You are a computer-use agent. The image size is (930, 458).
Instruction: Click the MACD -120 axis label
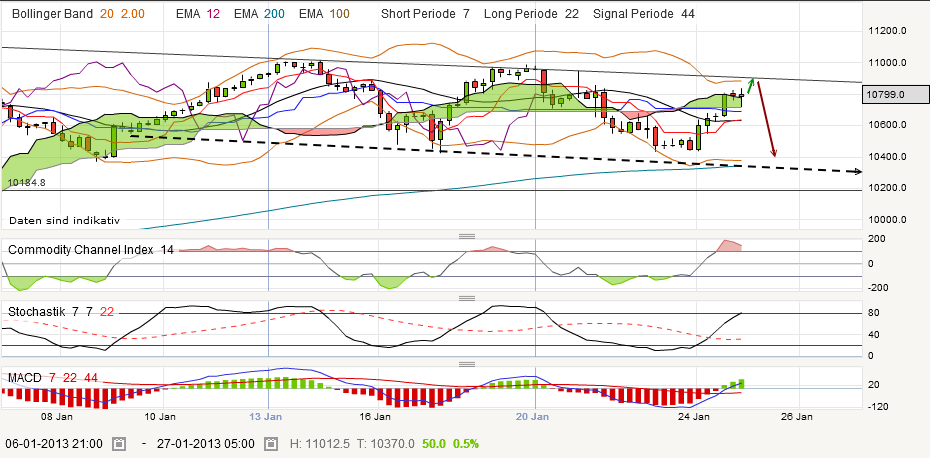[x=877, y=407]
